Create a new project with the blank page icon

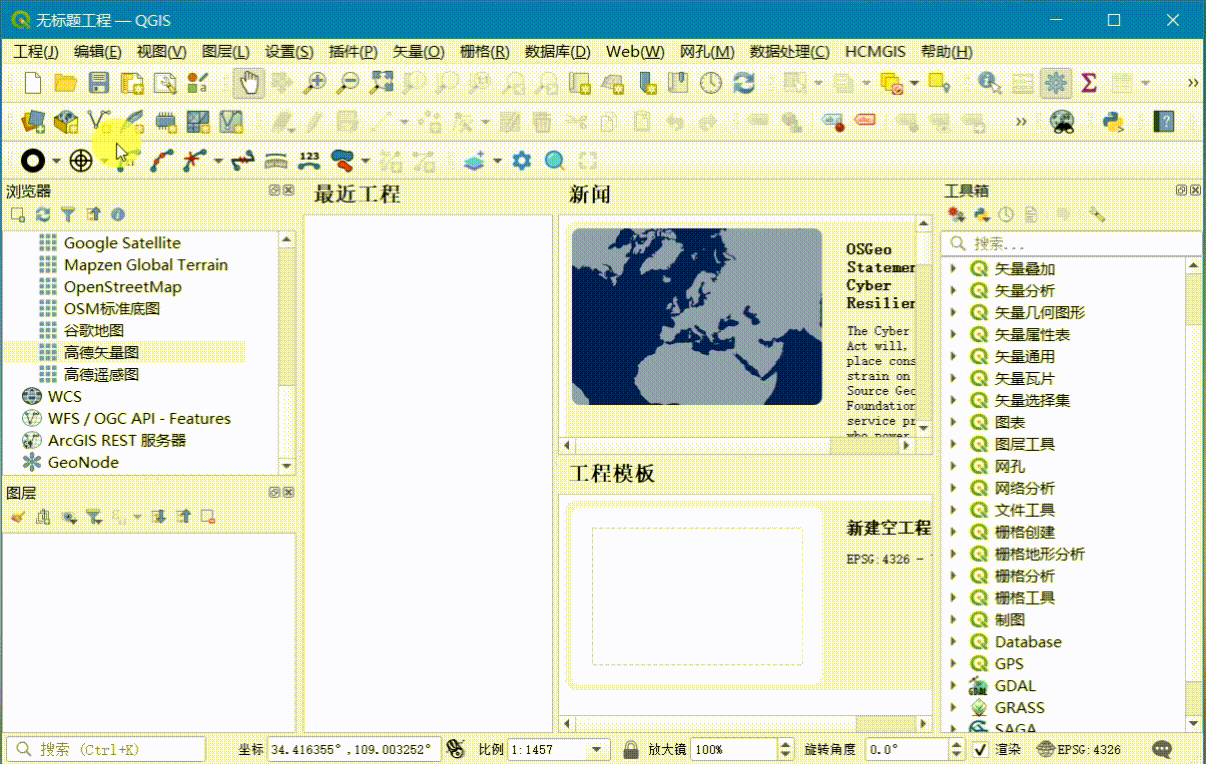(x=33, y=83)
